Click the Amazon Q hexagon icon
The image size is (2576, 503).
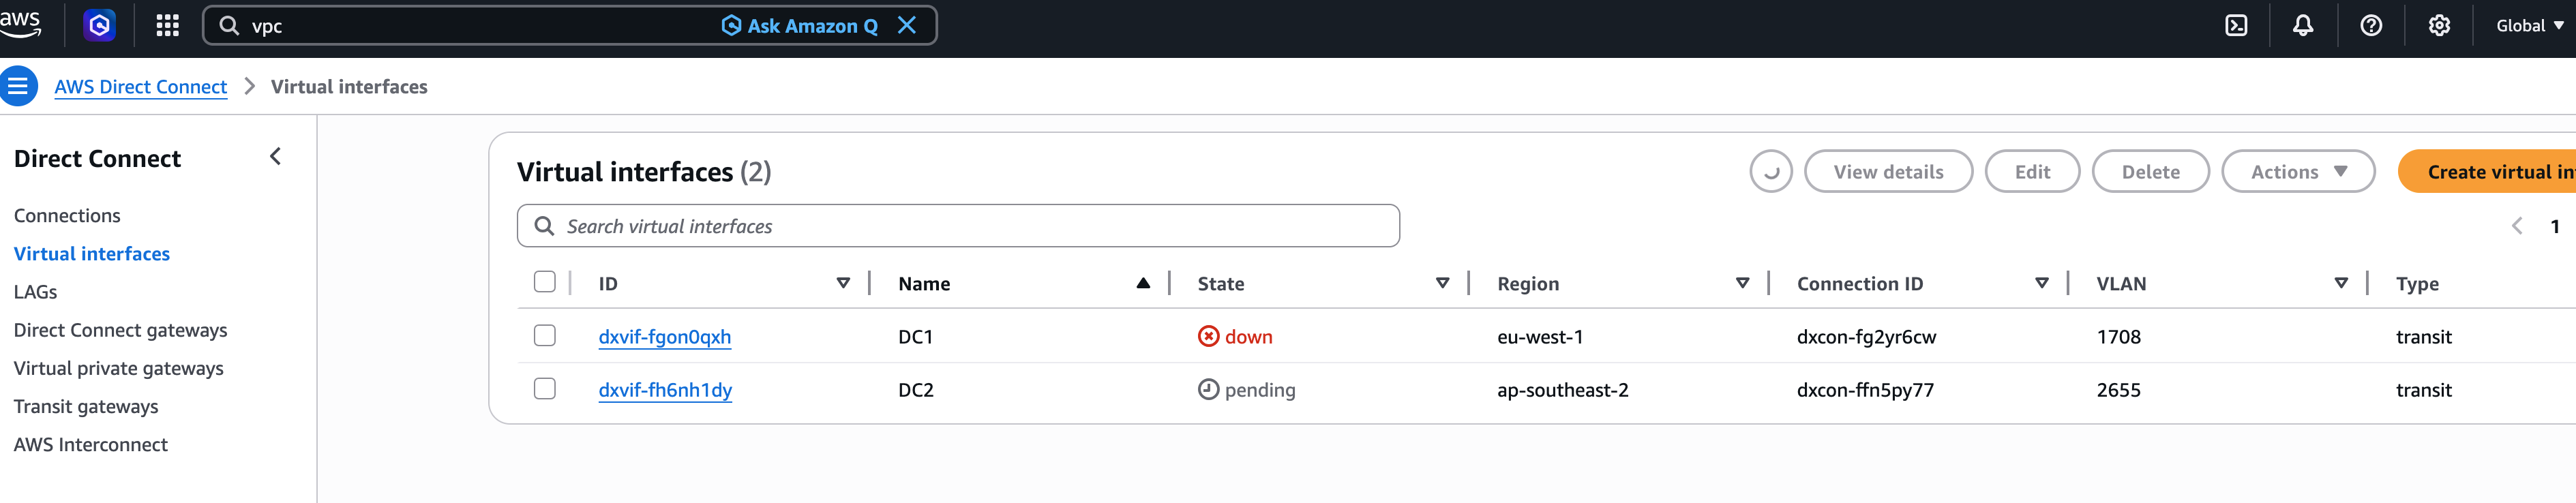99,26
